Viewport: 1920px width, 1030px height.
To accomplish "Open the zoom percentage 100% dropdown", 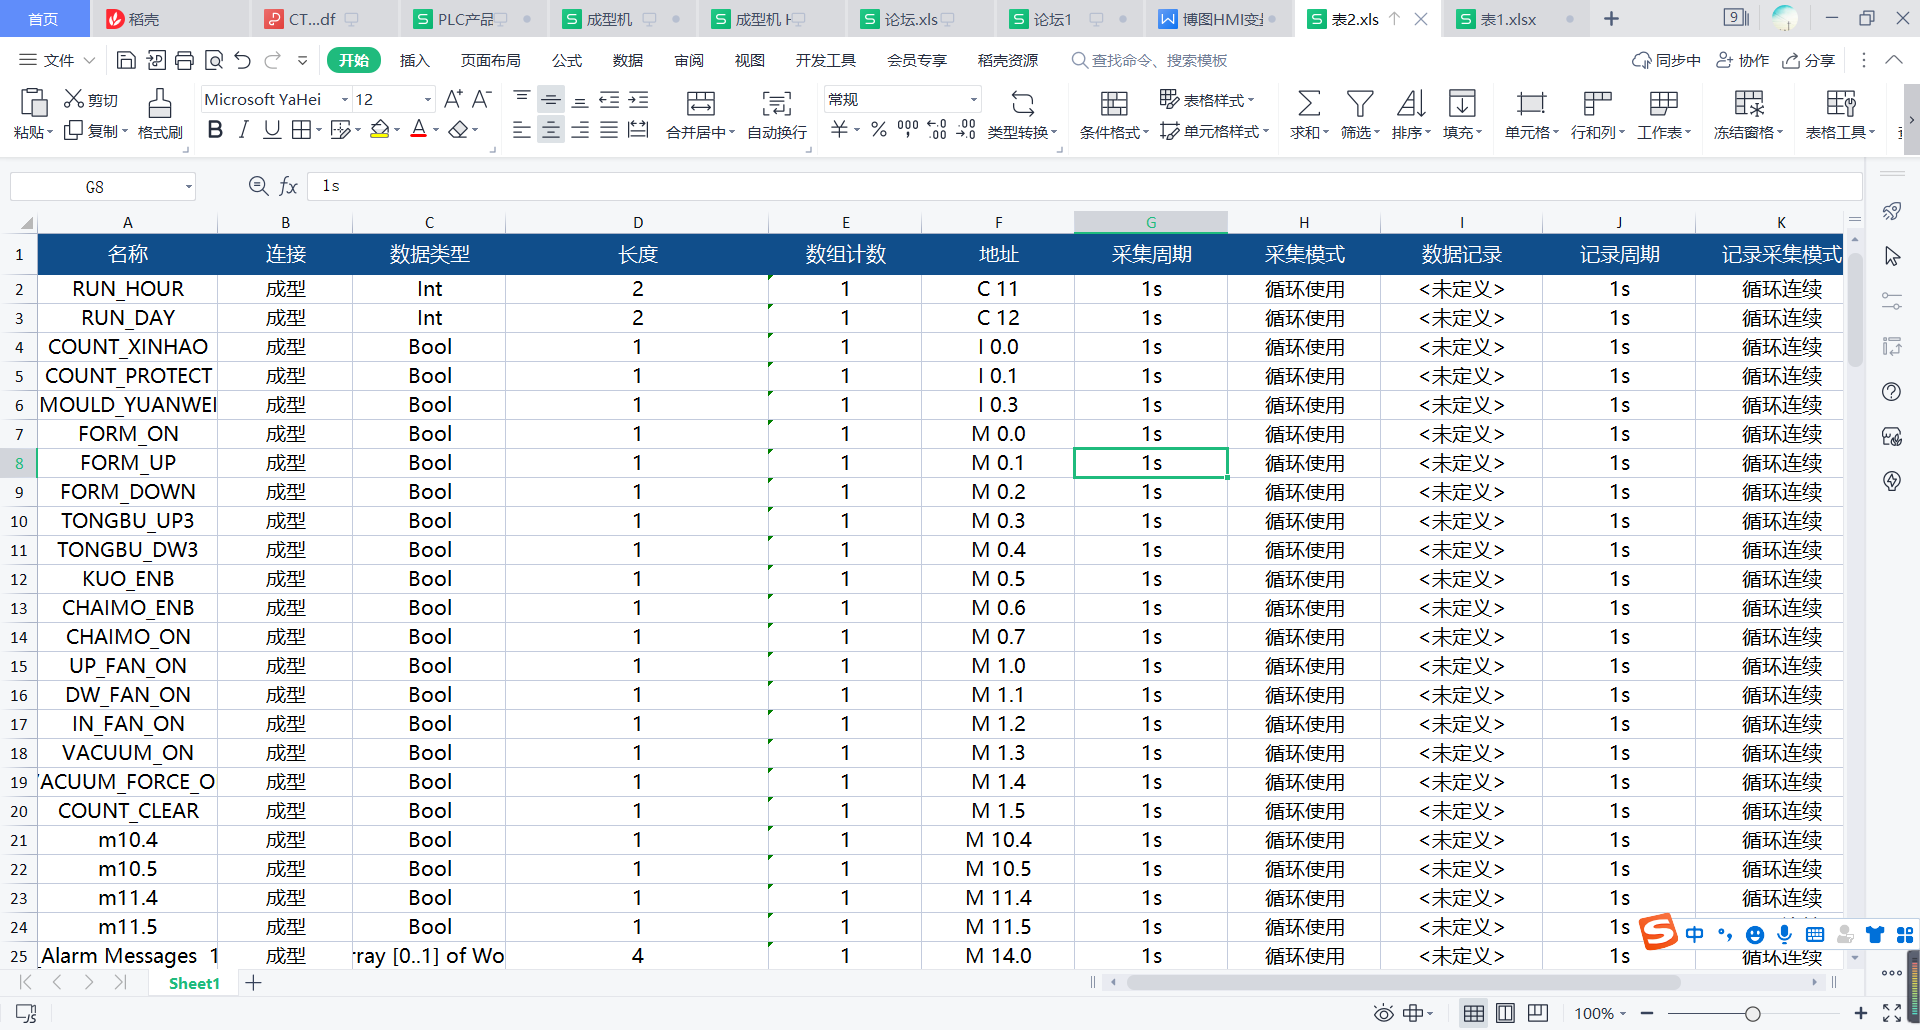I will 1601,1013.
